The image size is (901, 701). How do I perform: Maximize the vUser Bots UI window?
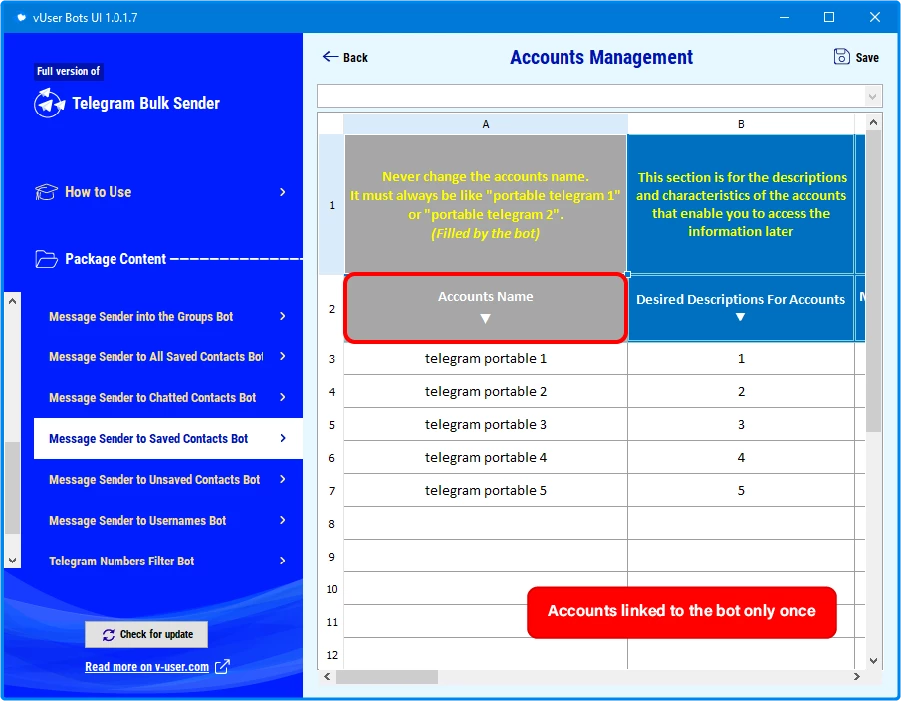coord(829,17)
